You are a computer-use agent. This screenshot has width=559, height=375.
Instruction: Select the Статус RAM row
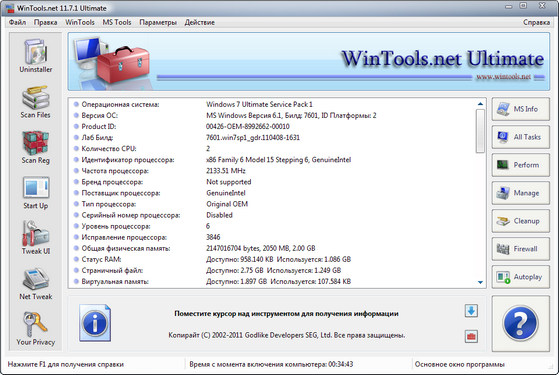click(273, 259)
